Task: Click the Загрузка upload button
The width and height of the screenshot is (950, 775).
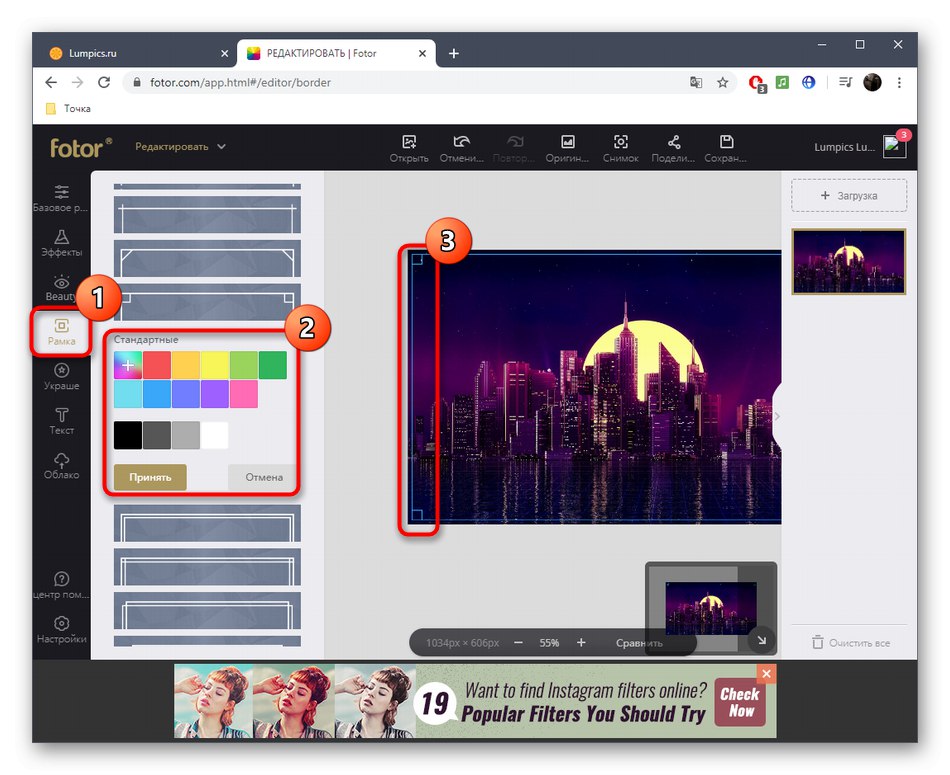Action: click(848, 195)
